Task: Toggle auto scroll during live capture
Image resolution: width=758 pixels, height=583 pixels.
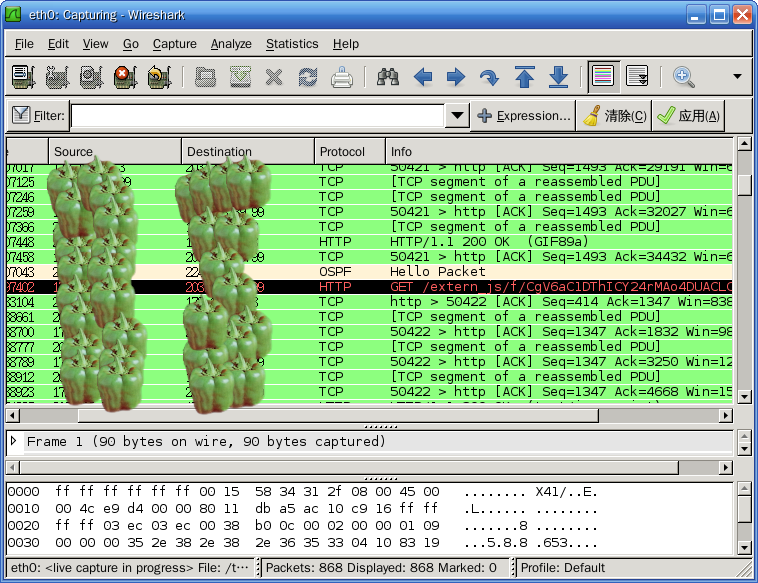Action: click(x=637, y=76)
